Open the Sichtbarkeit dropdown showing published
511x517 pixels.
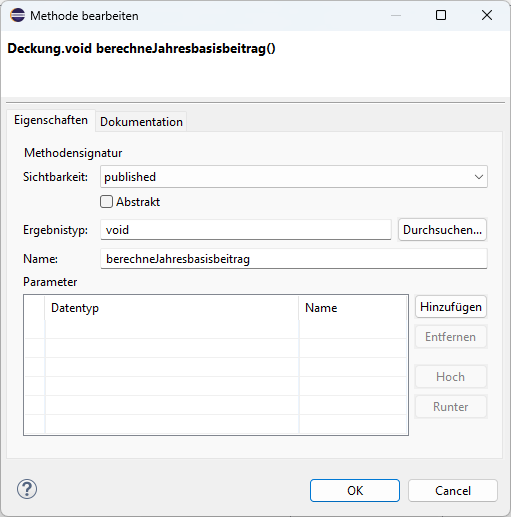click(x=294, y=177)
